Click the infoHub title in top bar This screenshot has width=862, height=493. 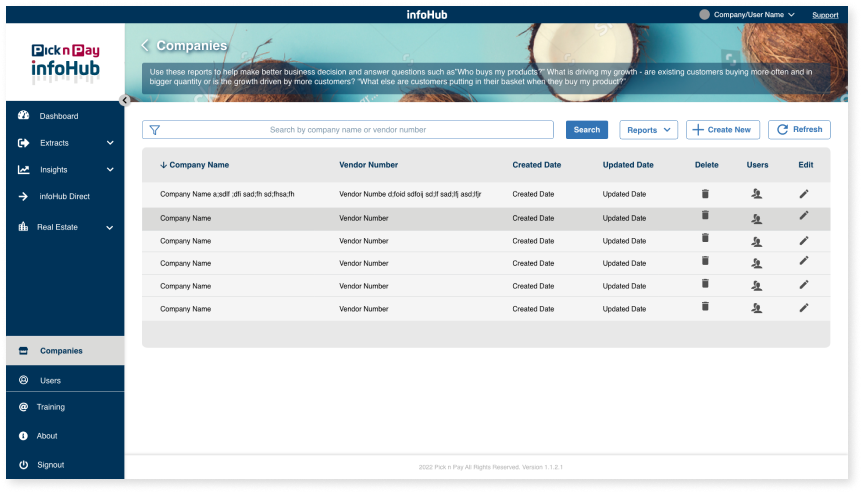[427, 15]
